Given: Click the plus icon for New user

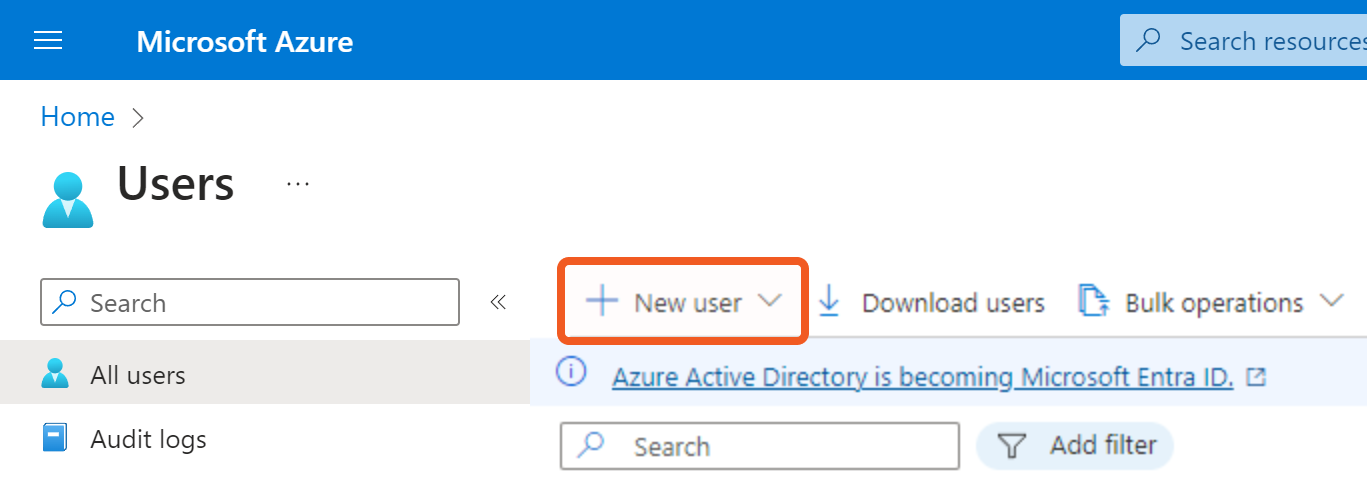Looking at the screenshot, I should tap(602, 302).
